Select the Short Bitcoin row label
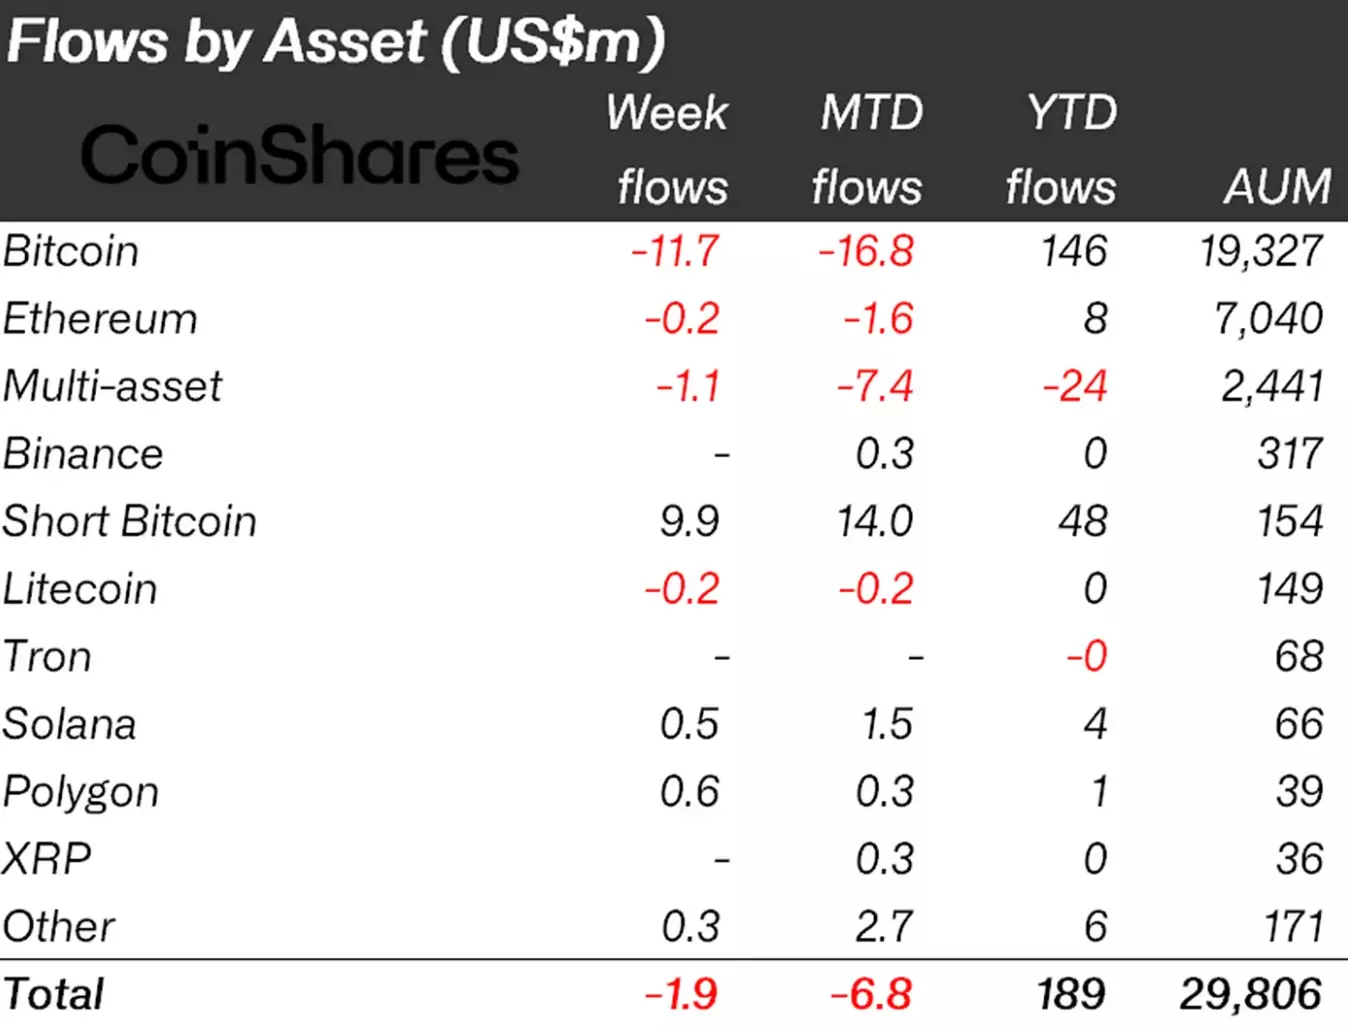The width and height of the screenshot is (1348, 1032). [x=129, y=521]
